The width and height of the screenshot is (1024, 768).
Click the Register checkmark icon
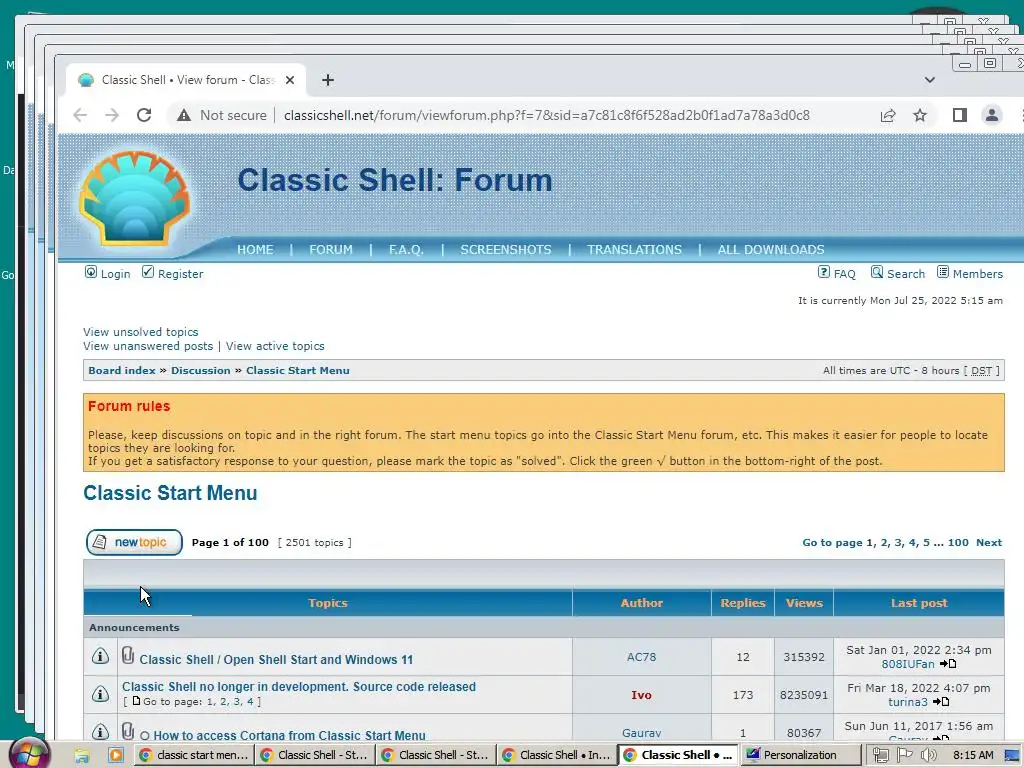148,272
